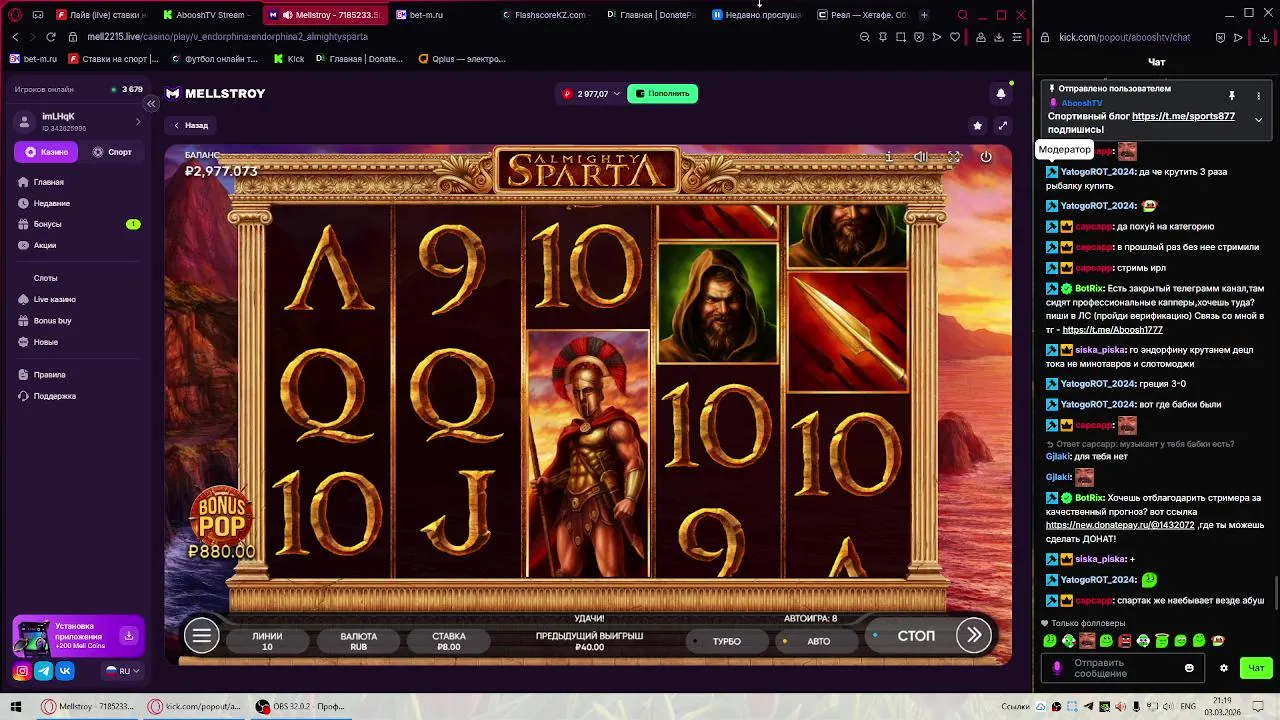Screen dimensions: 1280x720
Task: Collapse the Mellstroy left sidebar
Action: click(x=151, y=104)
